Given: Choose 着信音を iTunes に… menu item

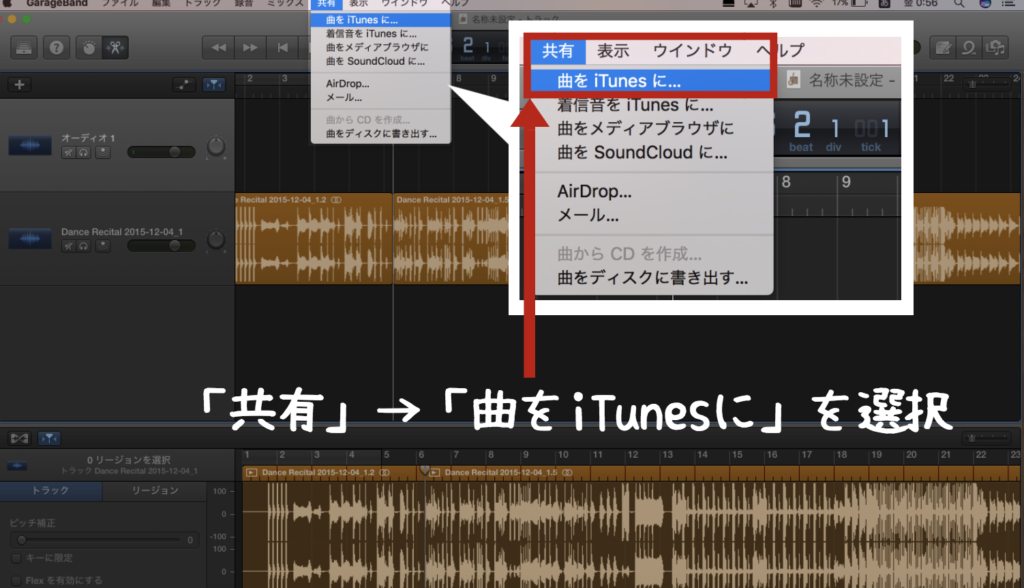Looking at the screenshot, I should pyautogui.click(x=380, y=33).
